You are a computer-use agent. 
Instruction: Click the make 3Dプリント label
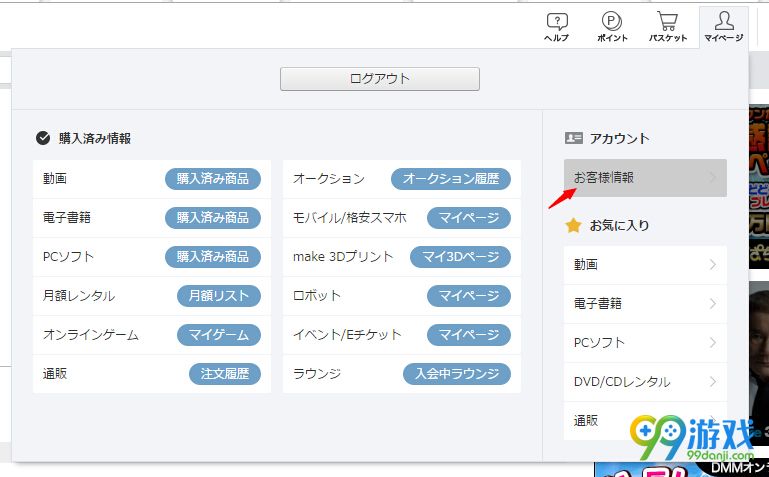[x=343, y=257]
